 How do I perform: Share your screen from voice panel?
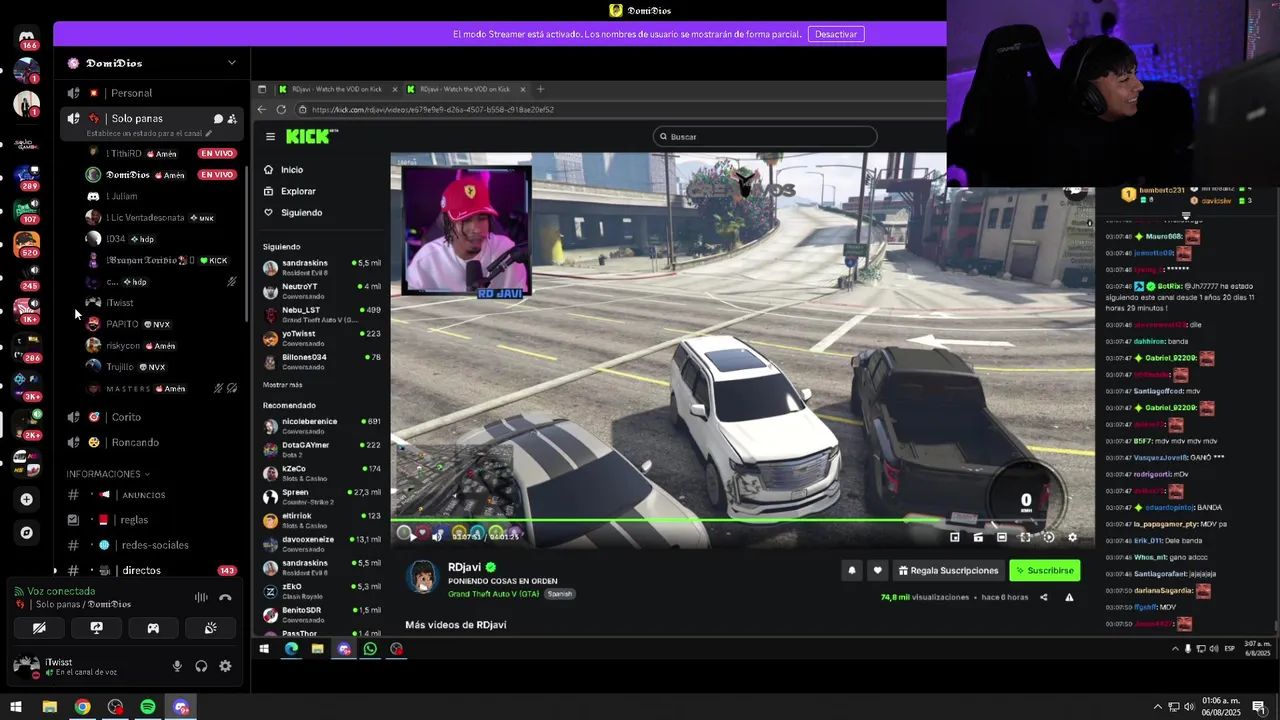[96, 628]
